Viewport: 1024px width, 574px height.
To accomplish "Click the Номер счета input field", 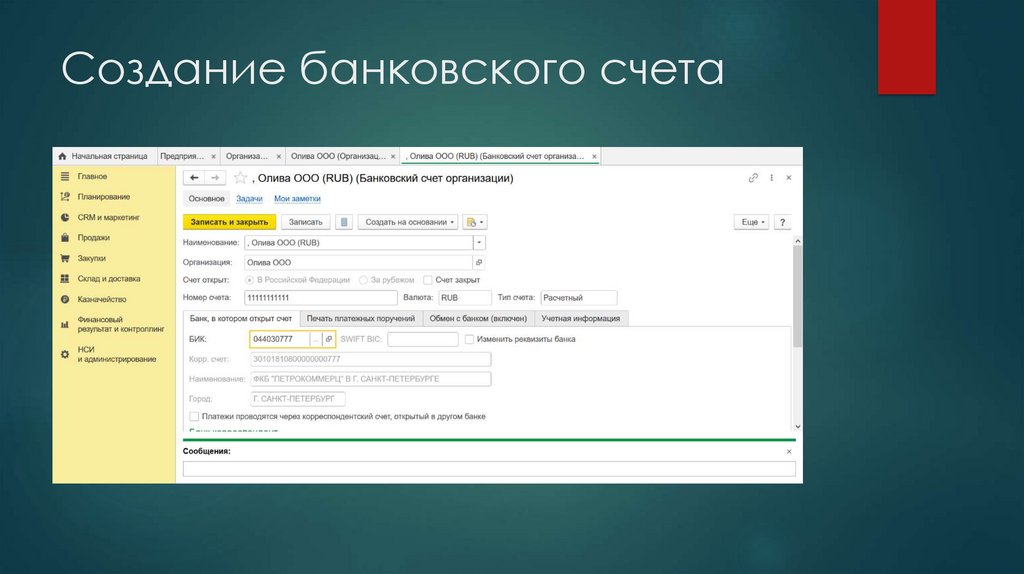I will click(x=321, y=298).
